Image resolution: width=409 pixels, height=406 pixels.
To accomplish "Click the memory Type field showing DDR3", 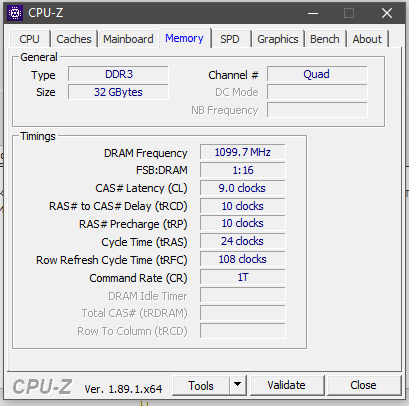I will pyautogui.click(x=118, y=74).
